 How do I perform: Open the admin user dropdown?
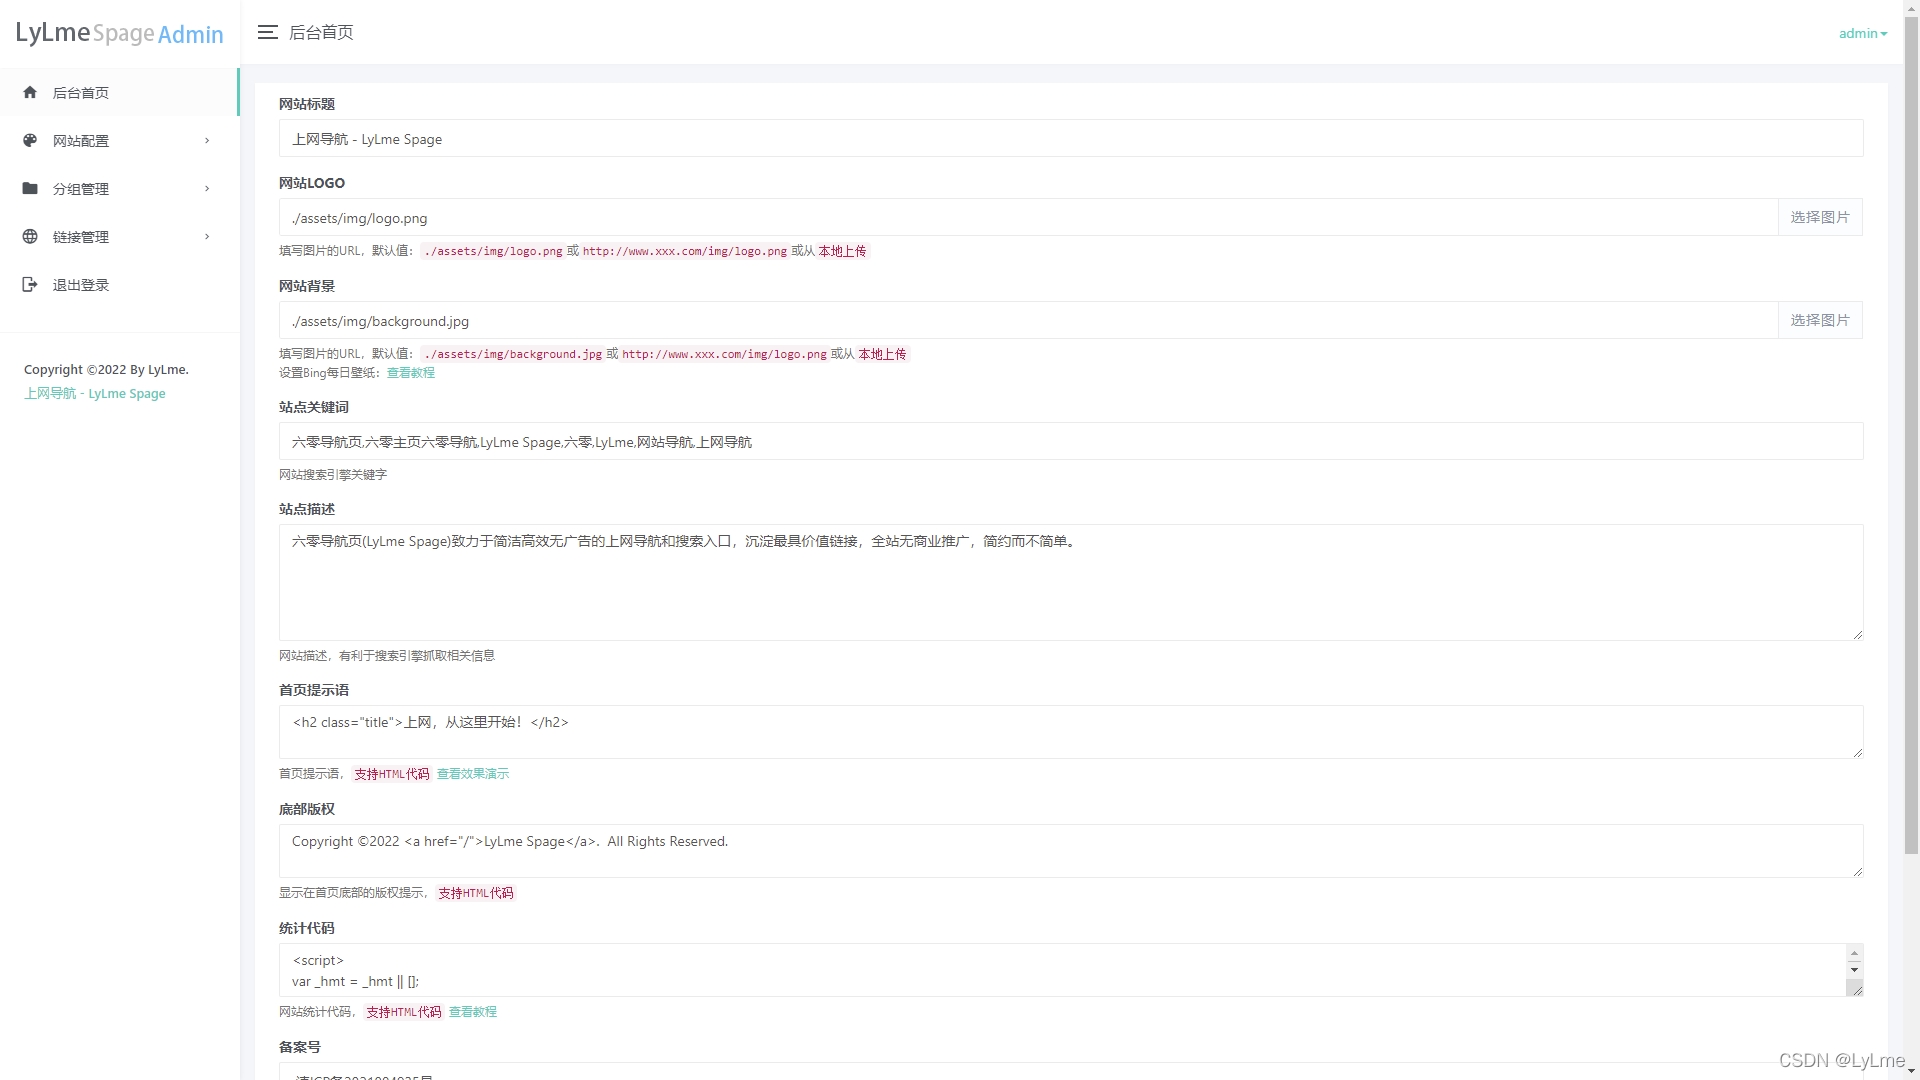tap(1862, 33)
